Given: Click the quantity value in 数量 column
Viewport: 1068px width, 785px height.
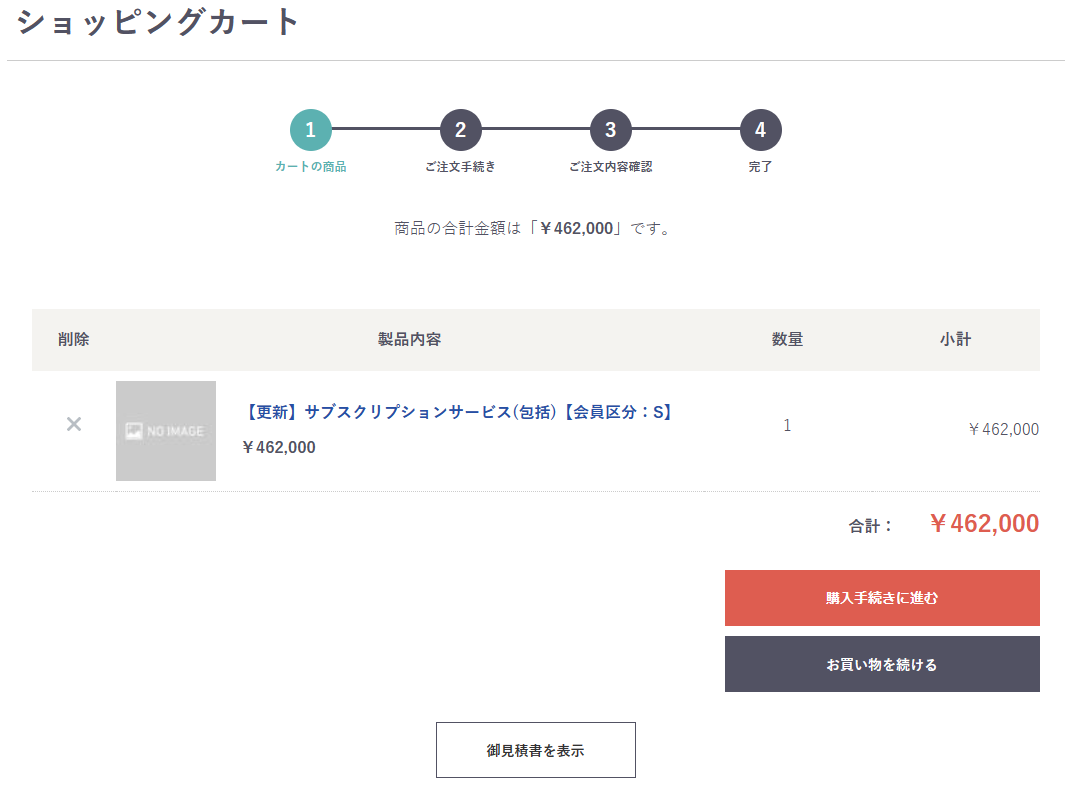Looking at the screenshot, I should [787, 426].
